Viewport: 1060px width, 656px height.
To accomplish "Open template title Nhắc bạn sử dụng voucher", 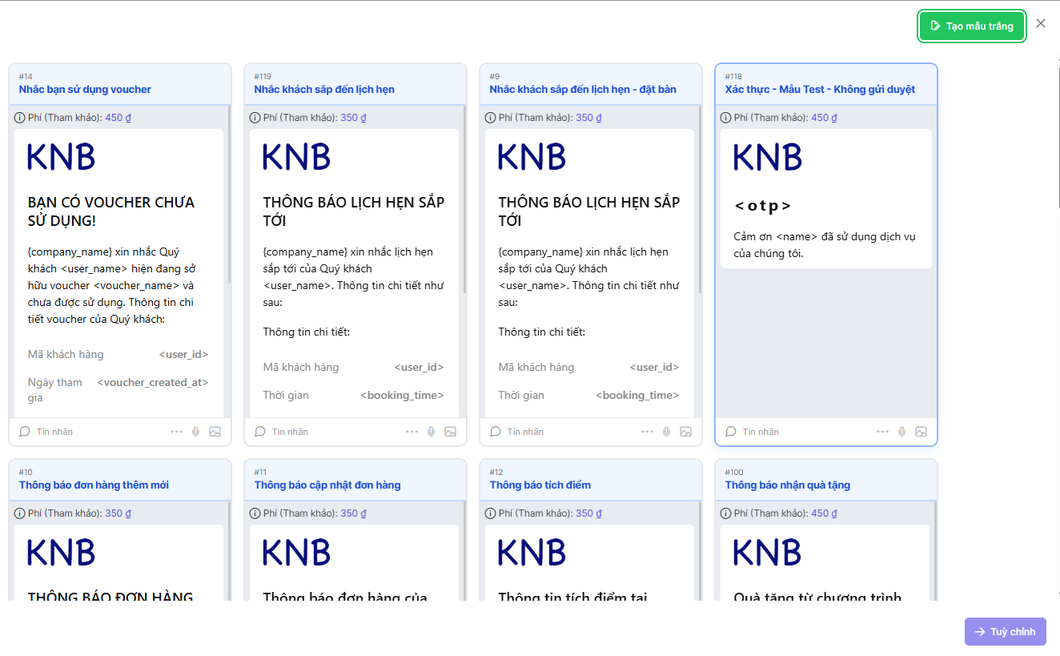I will point(85,89).
